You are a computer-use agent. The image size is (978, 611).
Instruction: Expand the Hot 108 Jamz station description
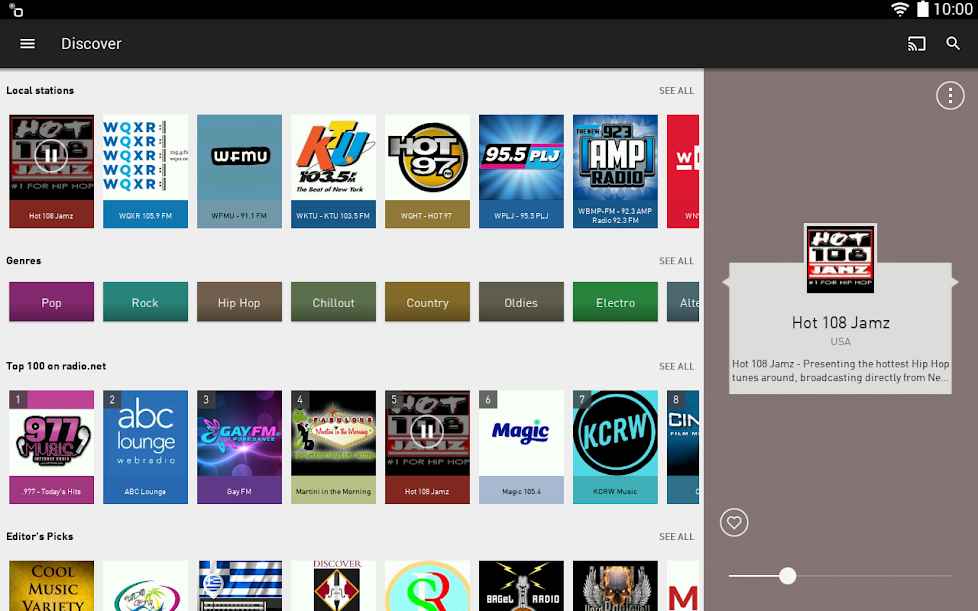(840, 371)
